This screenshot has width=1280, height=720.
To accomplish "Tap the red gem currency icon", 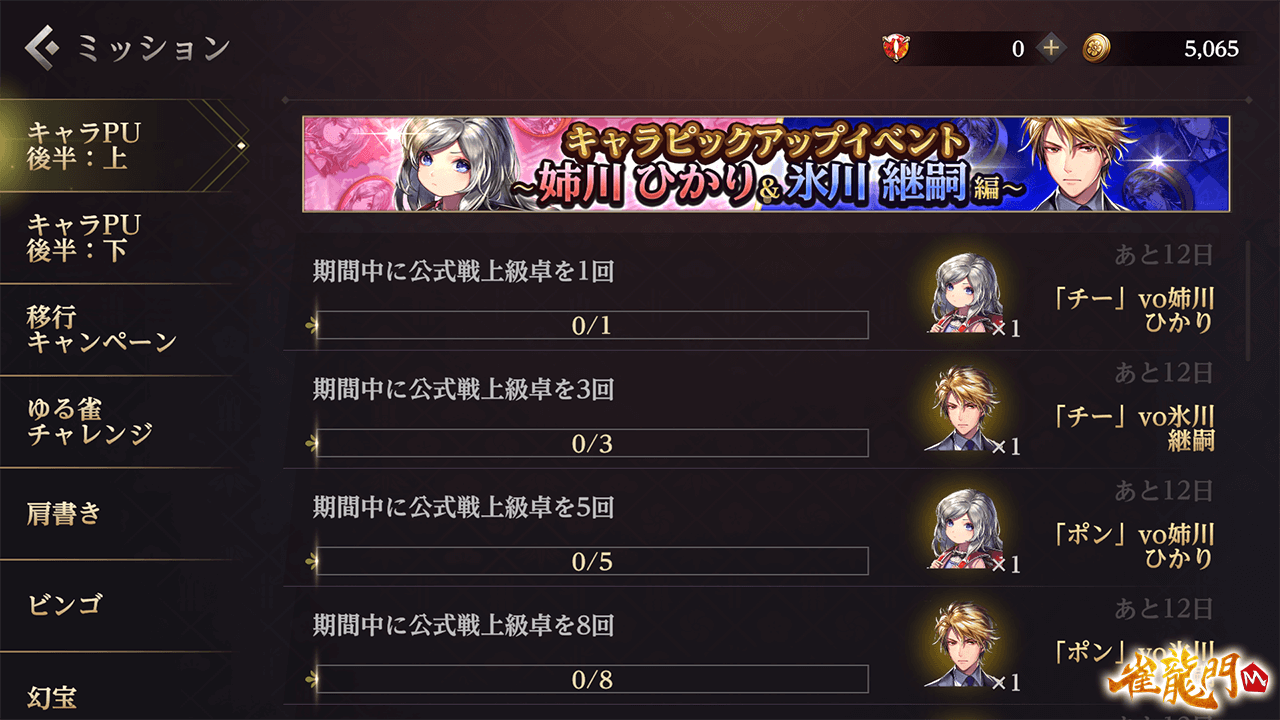I will (895, 48).
